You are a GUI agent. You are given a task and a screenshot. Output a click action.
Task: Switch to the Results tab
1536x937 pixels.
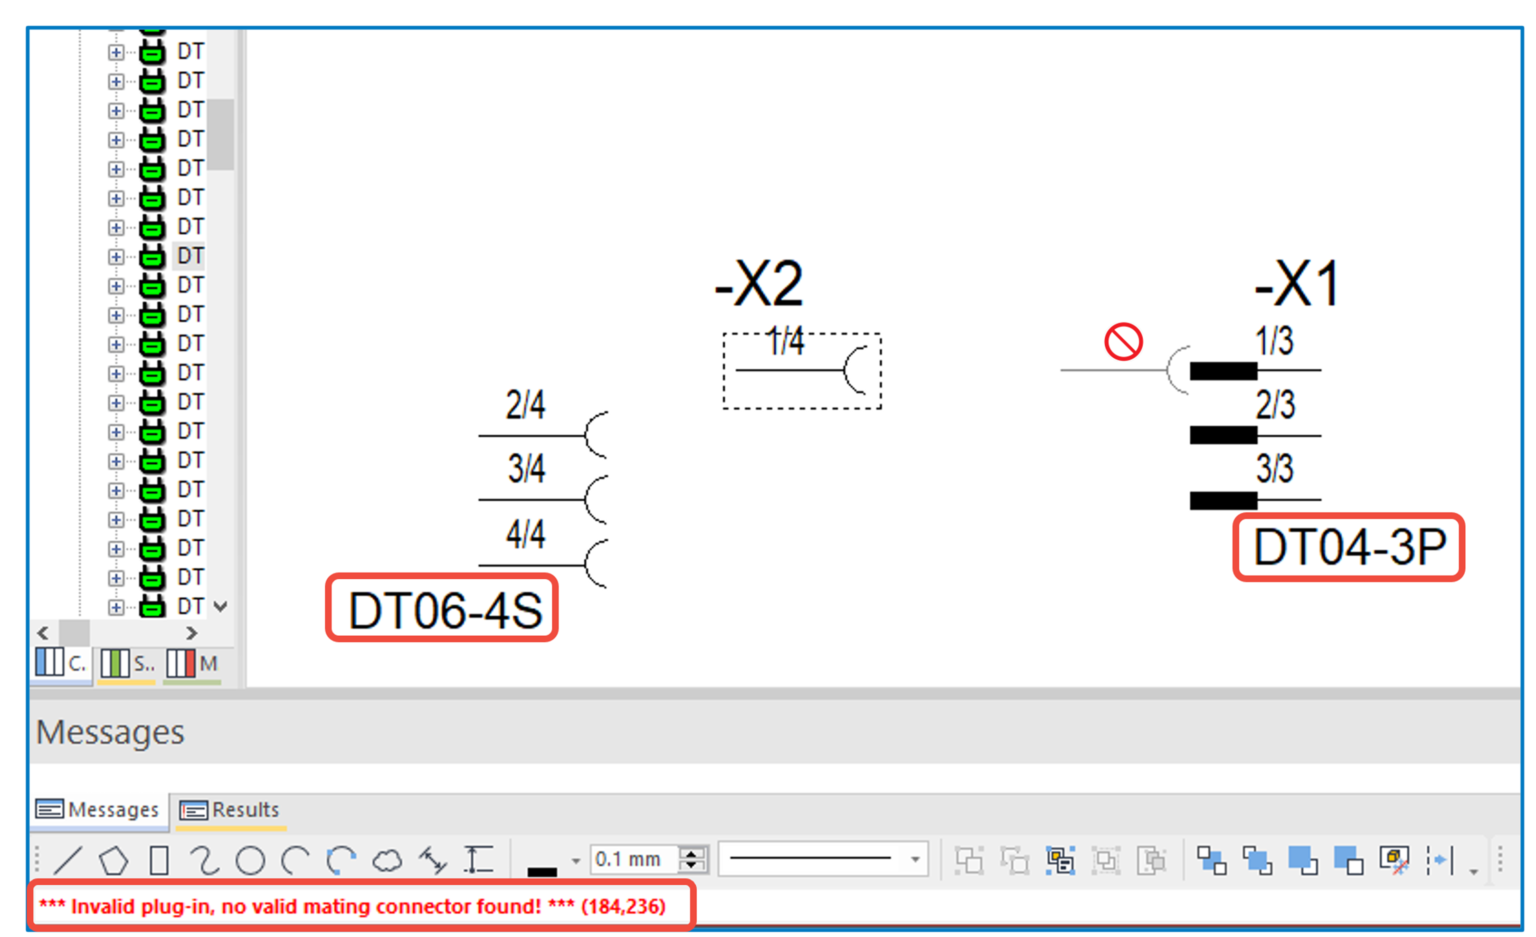tap(230, 810)
